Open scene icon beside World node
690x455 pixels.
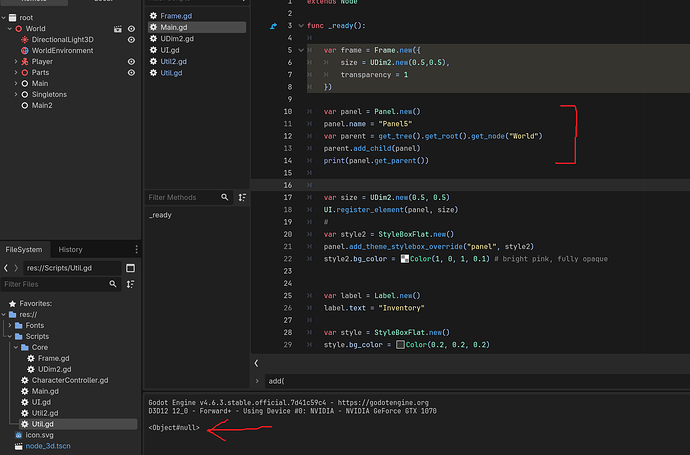pyautogui.click(x=117, y=29)
